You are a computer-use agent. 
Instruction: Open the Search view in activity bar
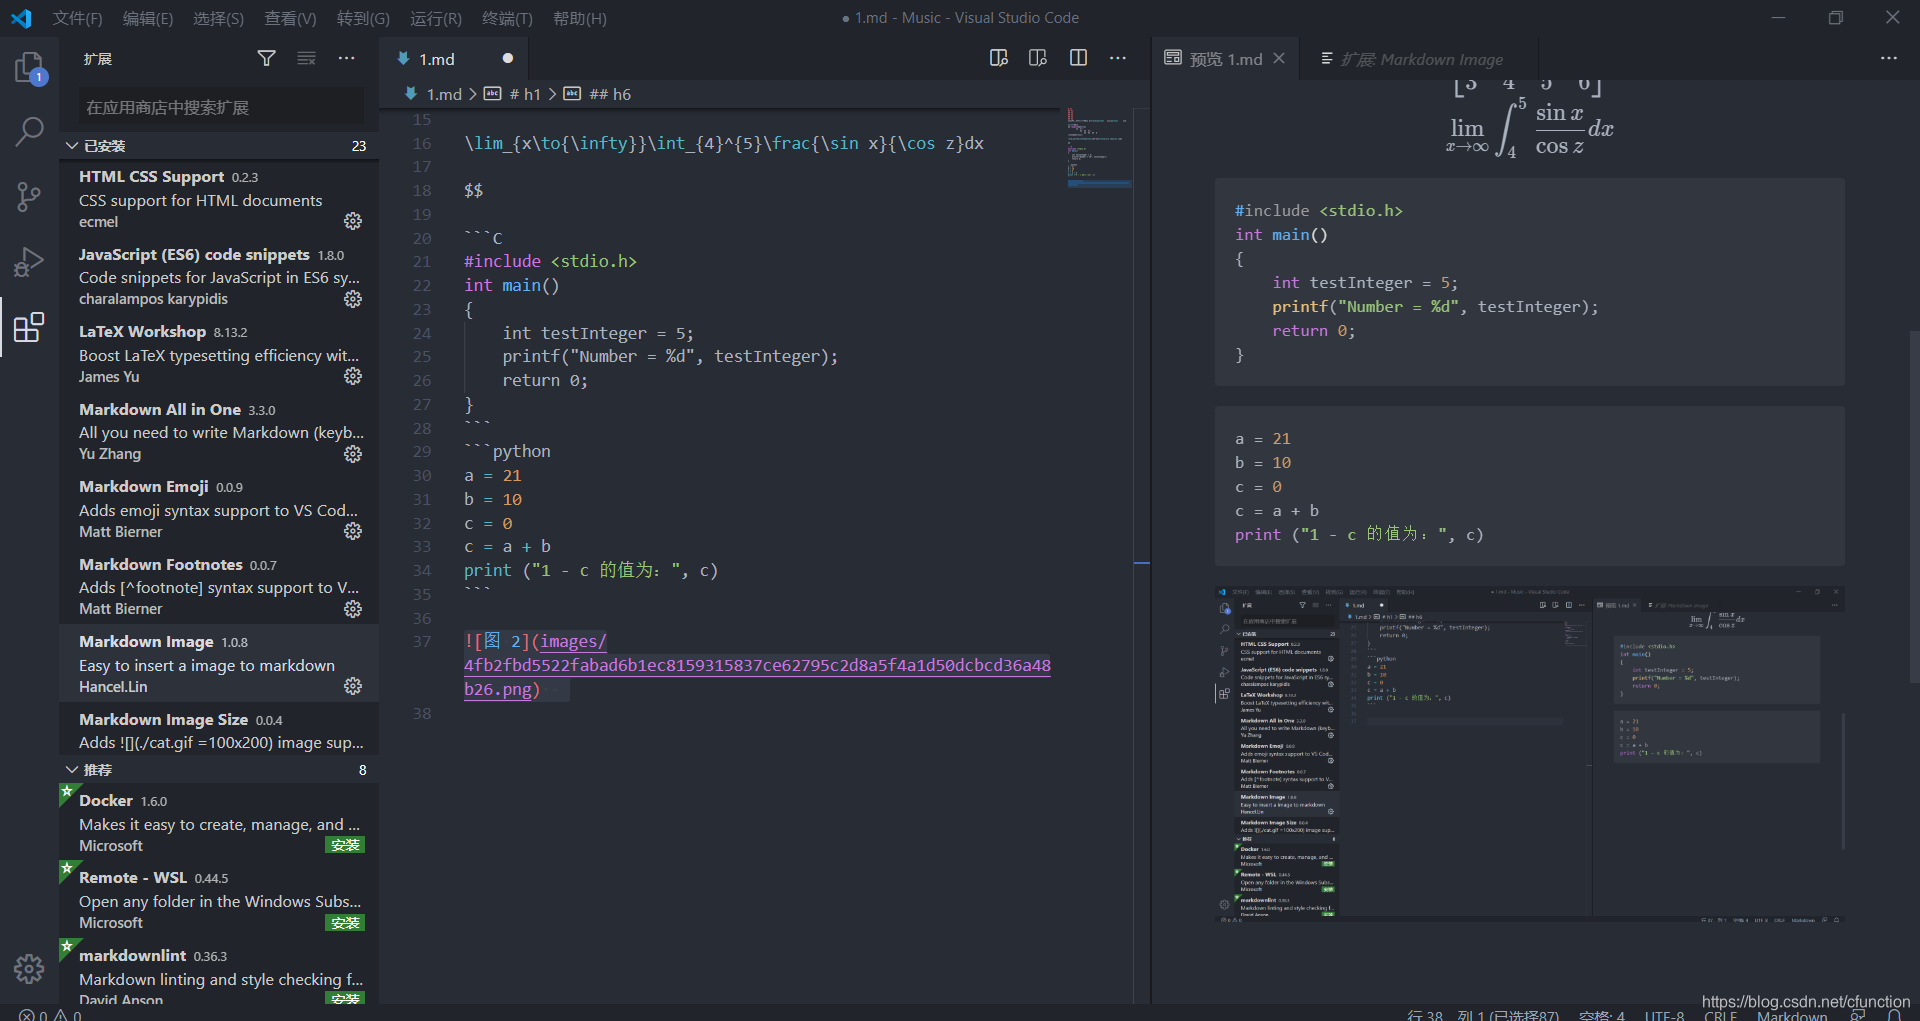pyautogui.click(x=29, y=131)
